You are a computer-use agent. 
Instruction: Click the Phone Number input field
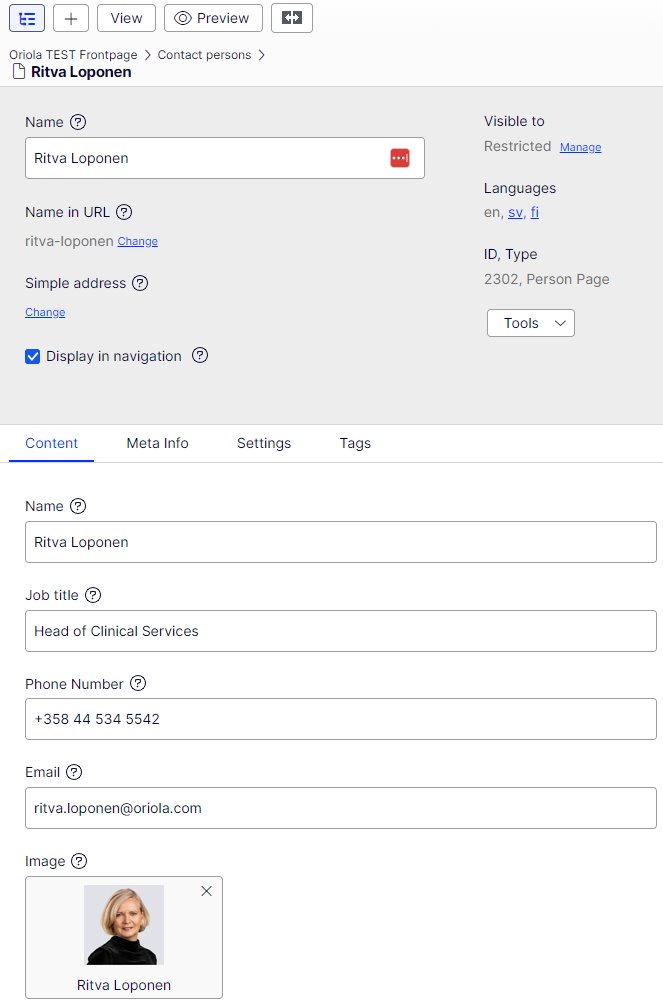341,719
